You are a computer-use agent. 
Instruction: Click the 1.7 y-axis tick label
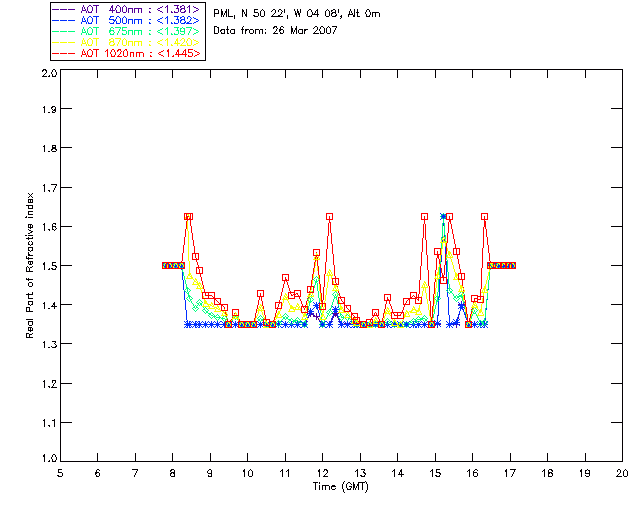point(49,188)
